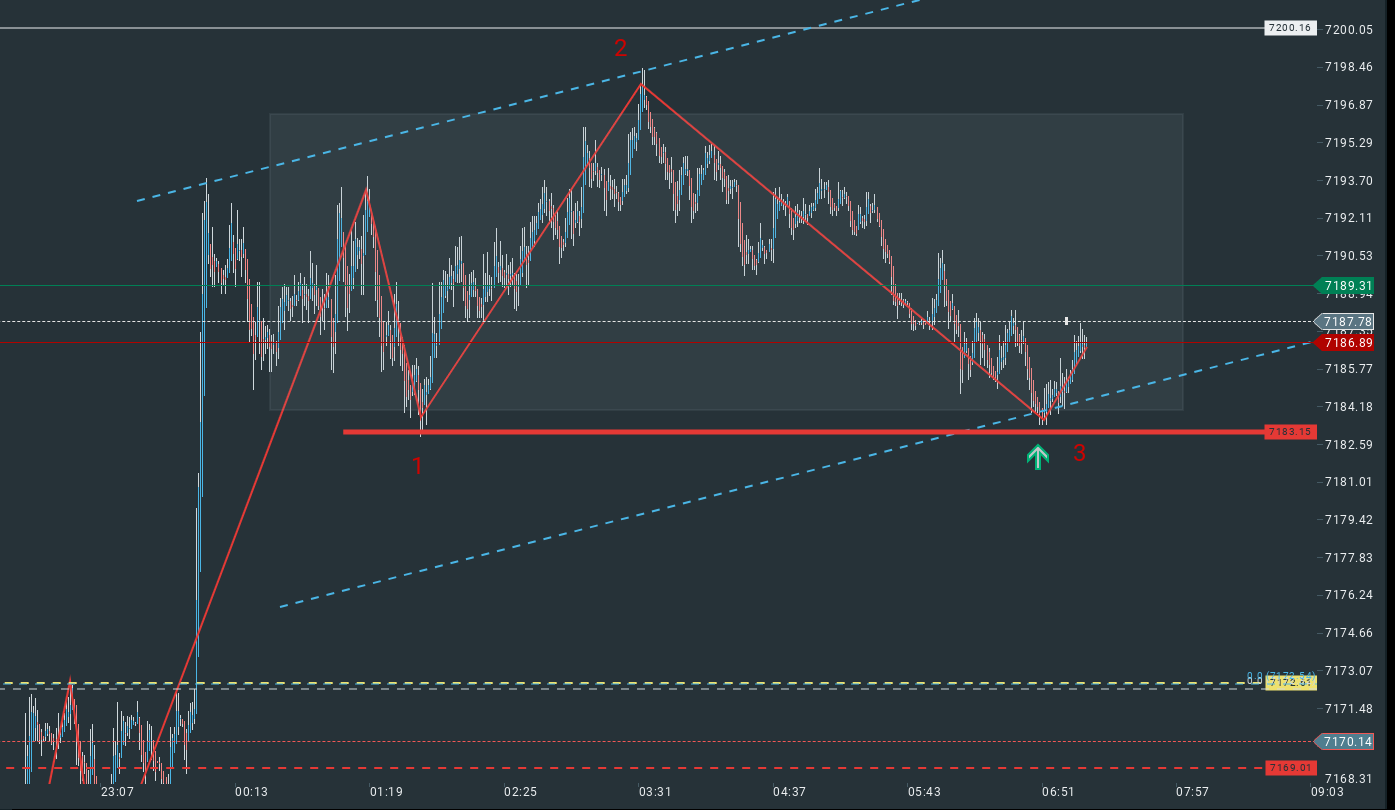Click the 7179.42 price axis value
Image resolution: width=1395 pixels, height=810 pixels.
[1347, 520]
